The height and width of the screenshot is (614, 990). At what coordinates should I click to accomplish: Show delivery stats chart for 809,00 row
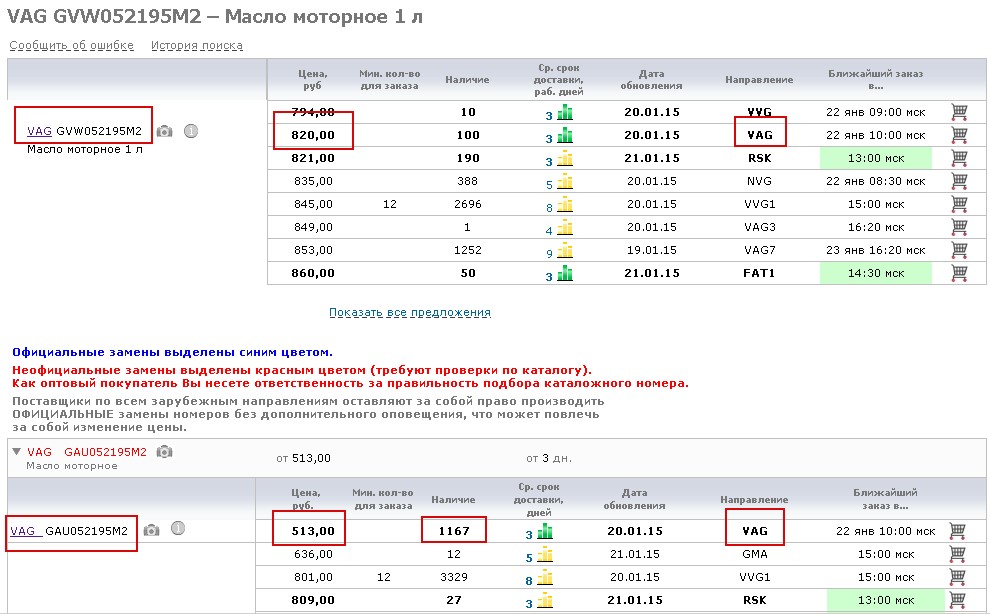click(545, 601)
